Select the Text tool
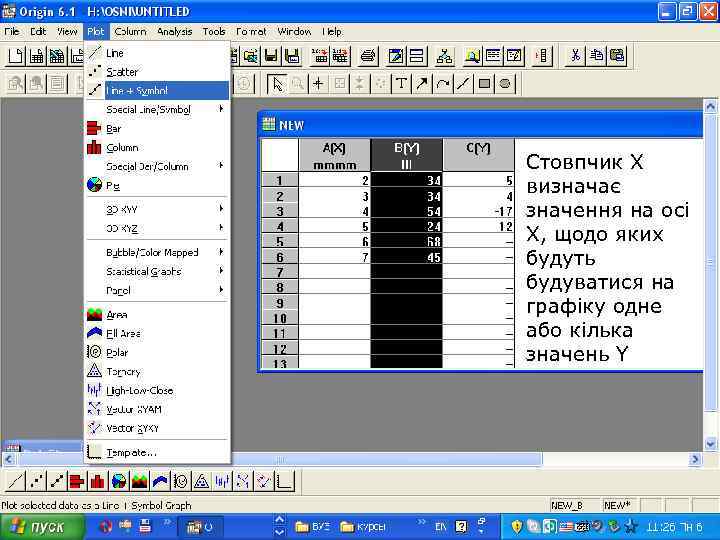 tap(401, 84)
